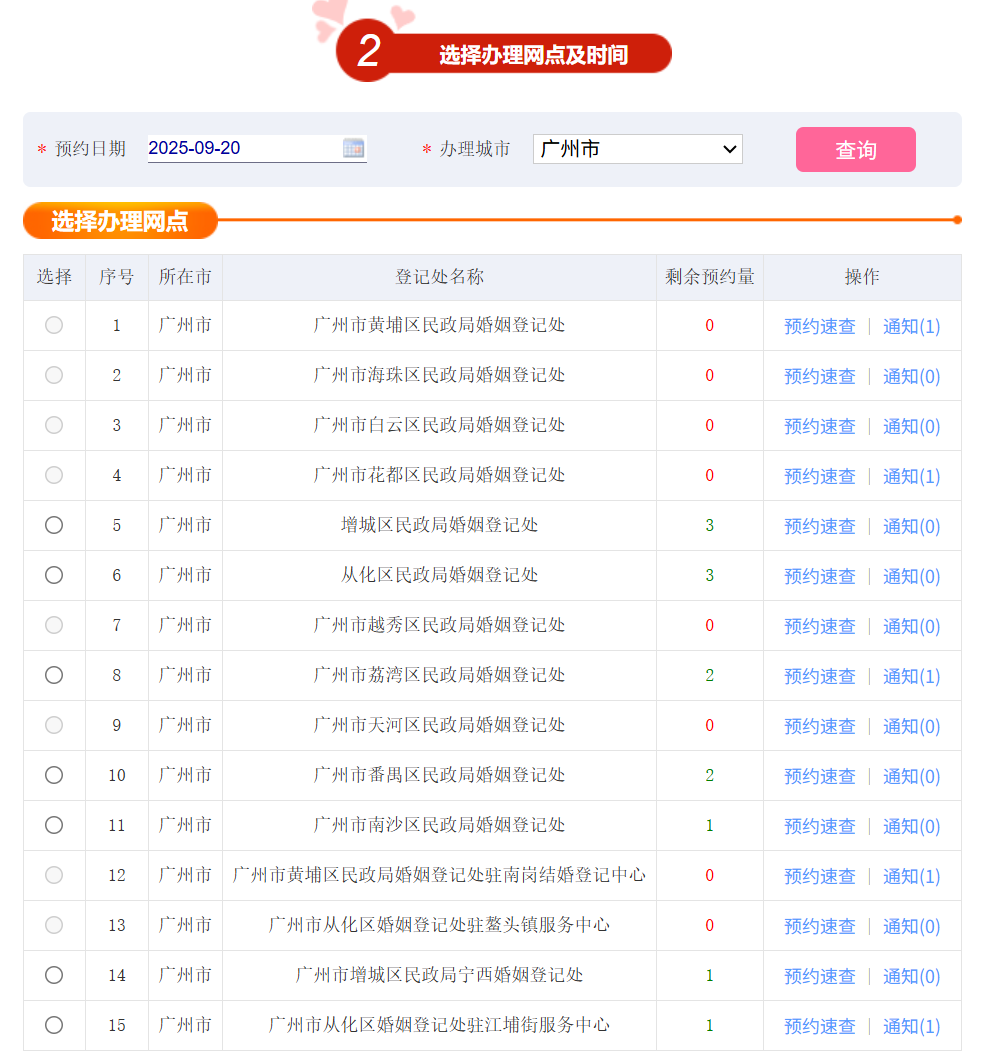The width and height of the screenshot is (984, 1059).
Task: Open the calendar picker icon
Action: [x=353, y=148]
